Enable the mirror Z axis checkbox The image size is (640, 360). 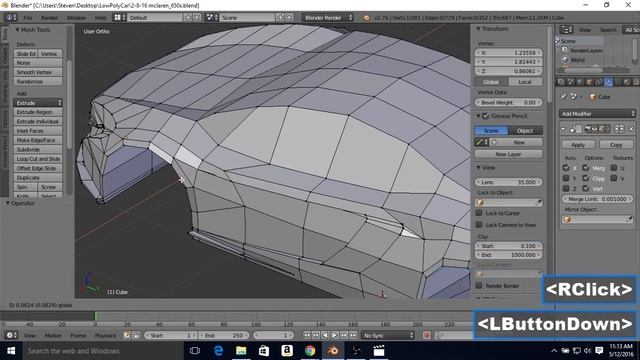coord(566,188)
